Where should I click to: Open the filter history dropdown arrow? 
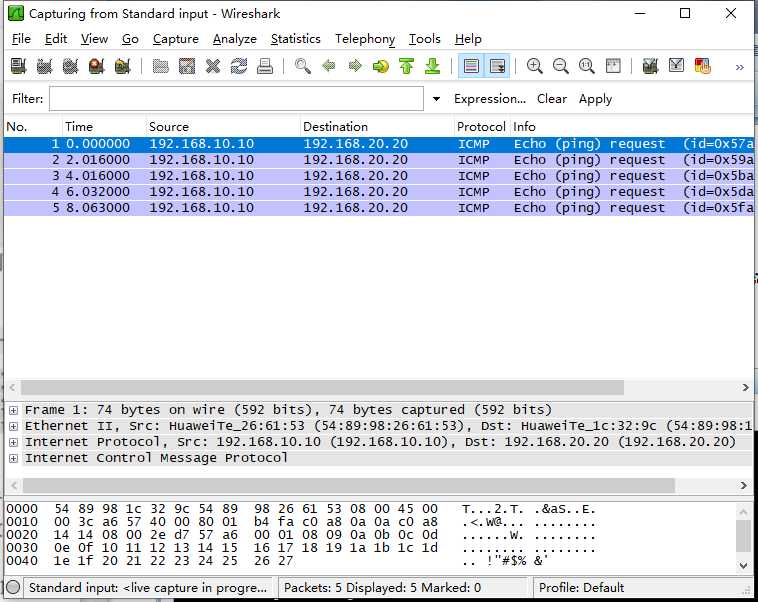[x=436, y=99]
